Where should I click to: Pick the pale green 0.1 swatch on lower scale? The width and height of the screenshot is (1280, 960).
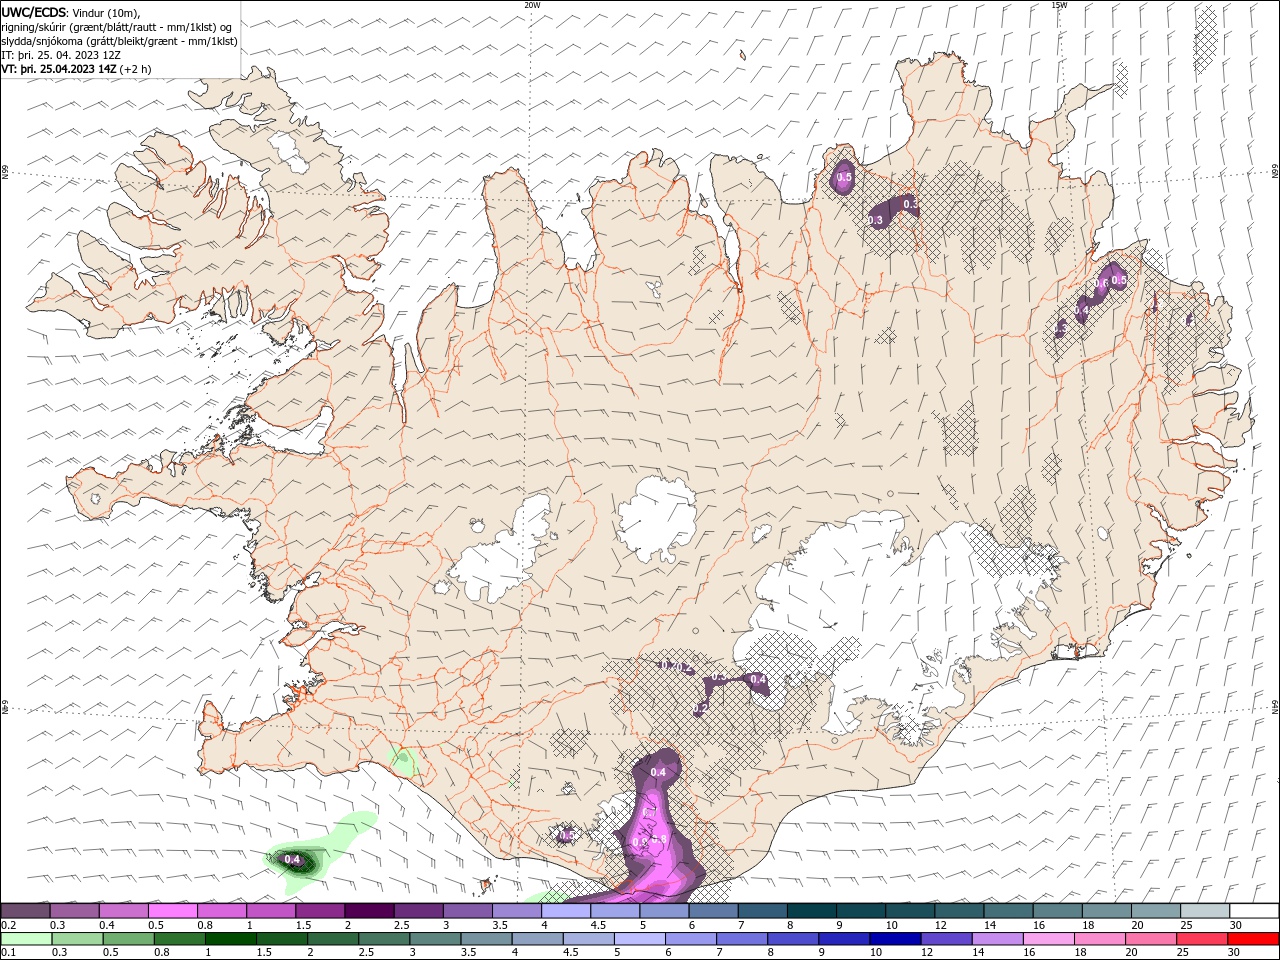(27, 939)
